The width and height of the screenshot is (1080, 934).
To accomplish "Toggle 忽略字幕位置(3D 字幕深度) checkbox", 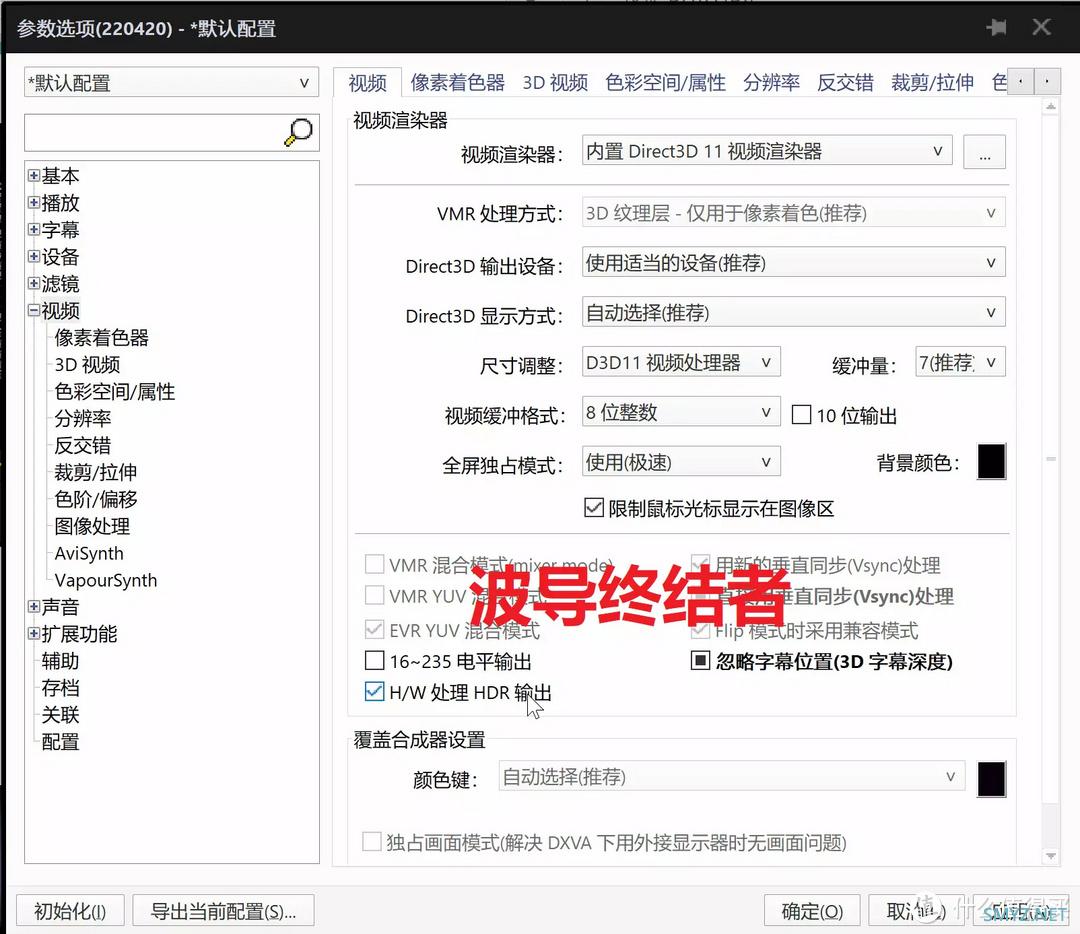I will (x=700, y=661).
